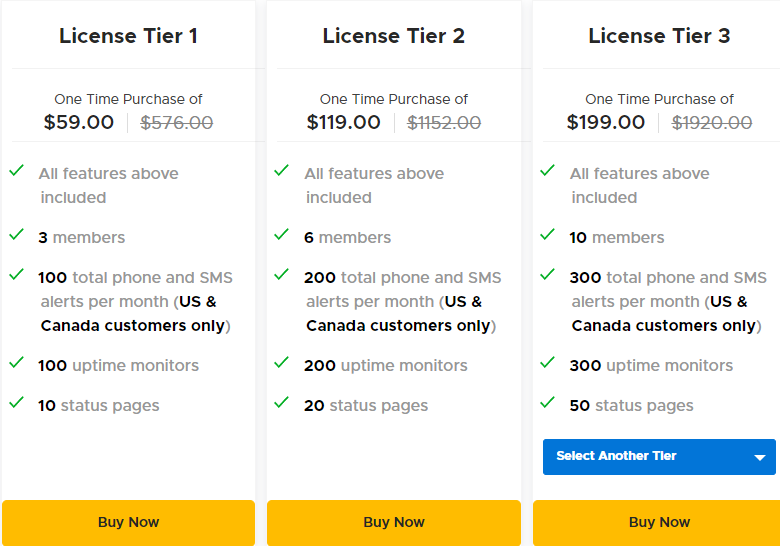Click the checkmark beside 100 uptime monitors
The image size is (780, 546).
coord(16,363)
